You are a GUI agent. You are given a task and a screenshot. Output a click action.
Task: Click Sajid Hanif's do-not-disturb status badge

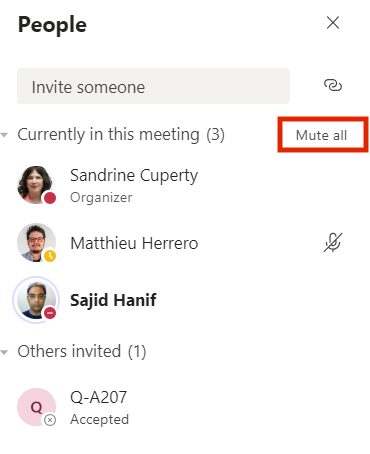point(50,313)
